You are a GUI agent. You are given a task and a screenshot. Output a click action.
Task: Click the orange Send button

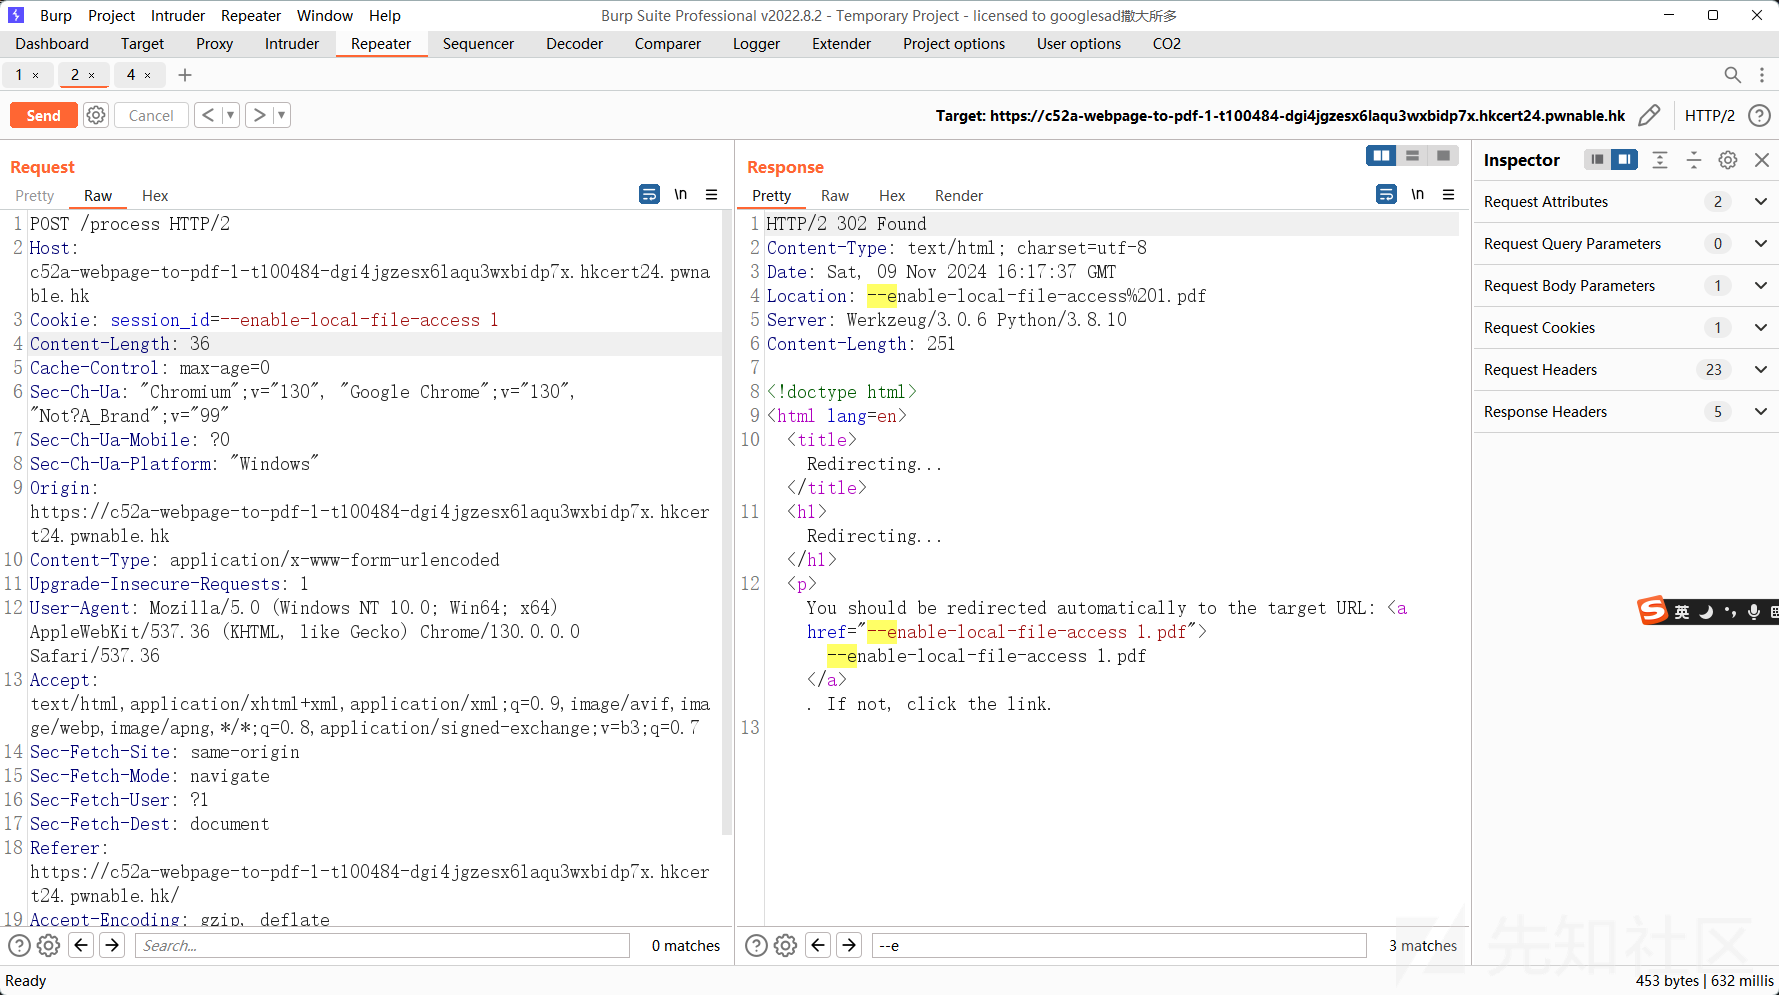point(43,115)
